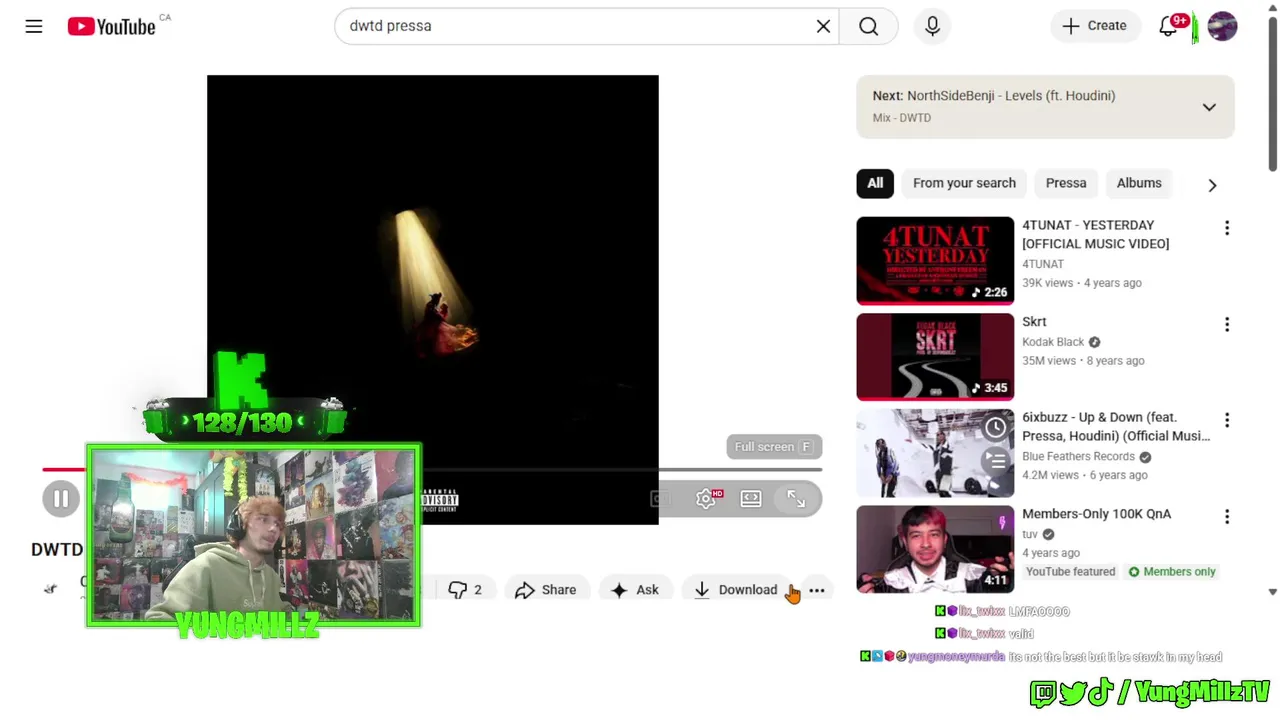Screen dimensions: 1280x720
Task: Open the 4TUNAT YESTERDAY title link
Action: (x=1095, y=234)
